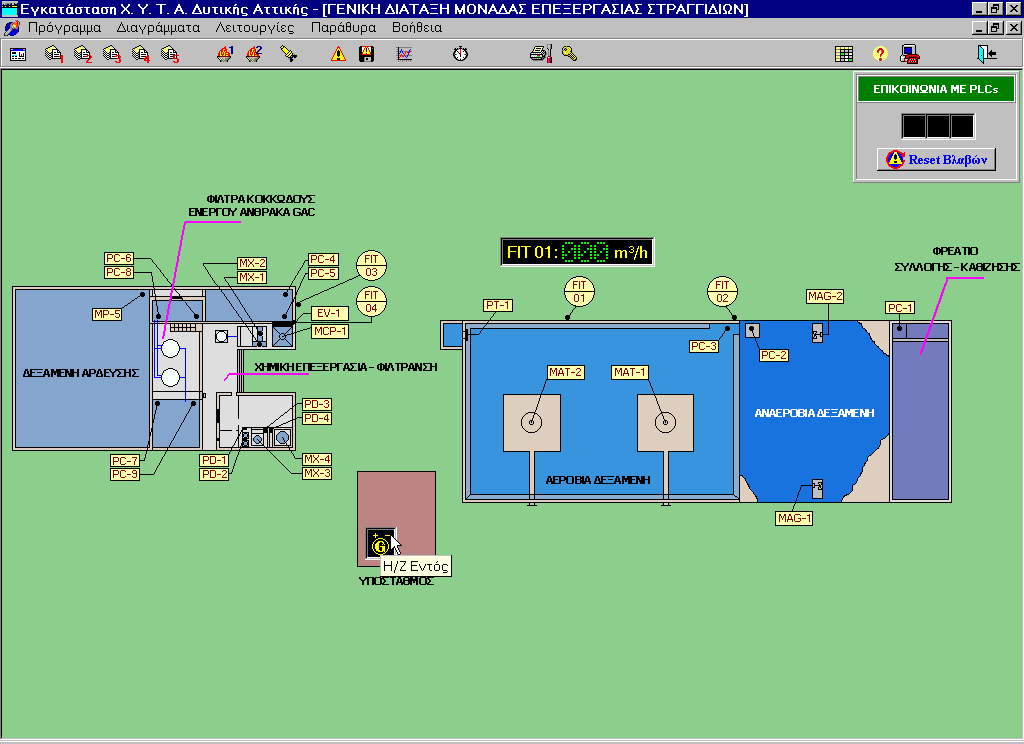The height and width of the screenshot is (744, 1024).
Task: Click the exit door icon
Action: (987, 54)
